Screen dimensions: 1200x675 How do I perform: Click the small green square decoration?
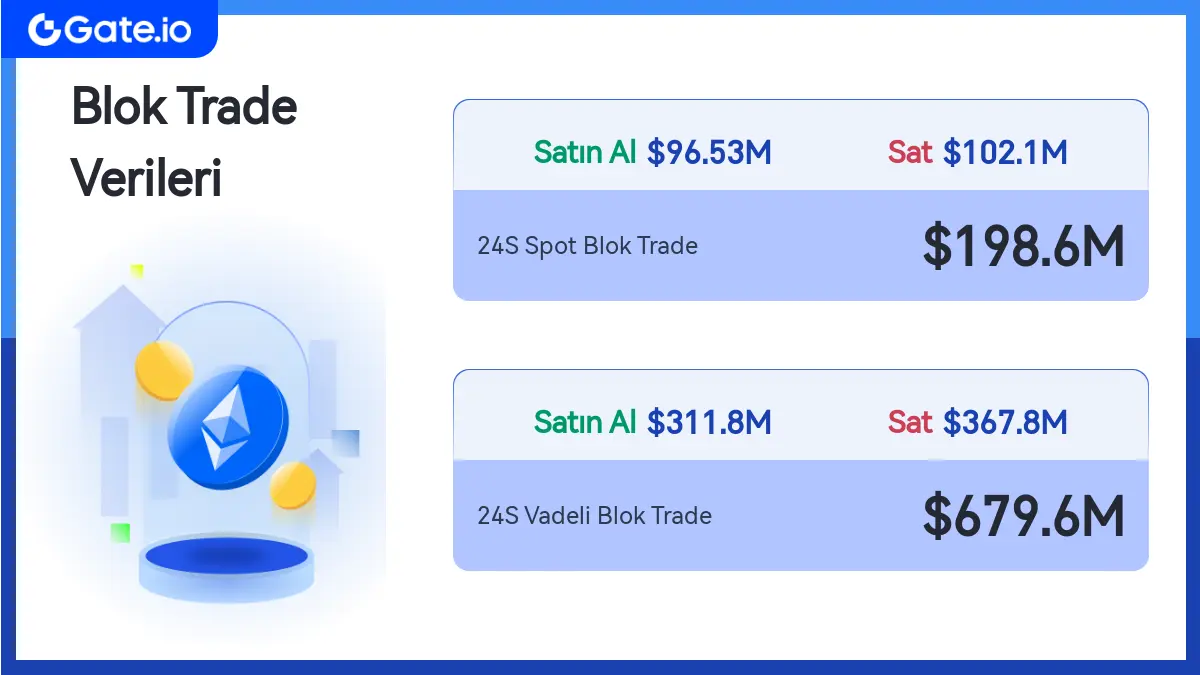click(120, 532)
